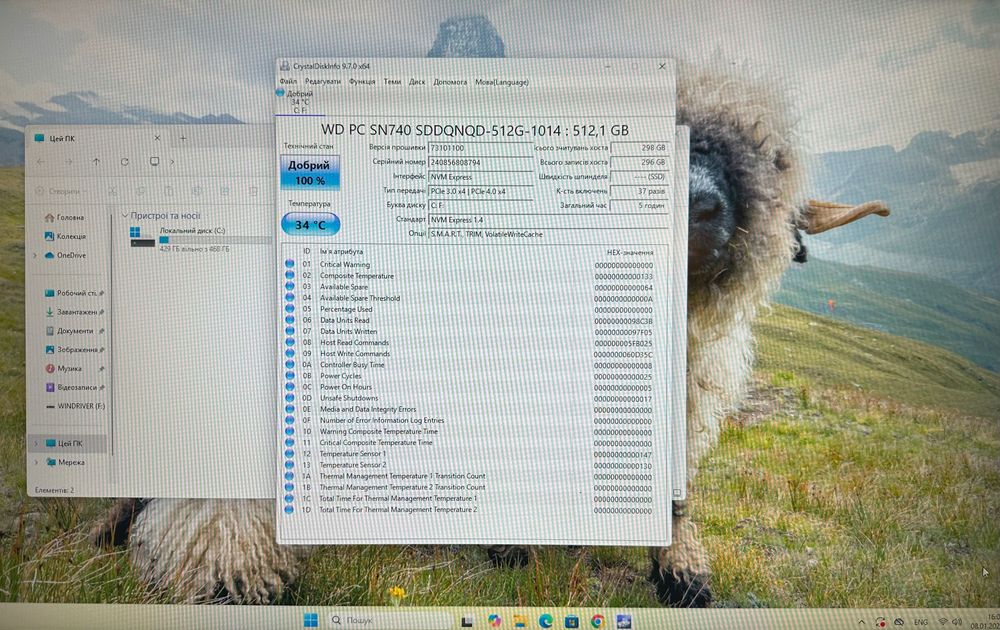1000x630 pixels.
Task: Open Google Chrome from the taskbar
Action: pyautogui.click(x=598, y=620)
